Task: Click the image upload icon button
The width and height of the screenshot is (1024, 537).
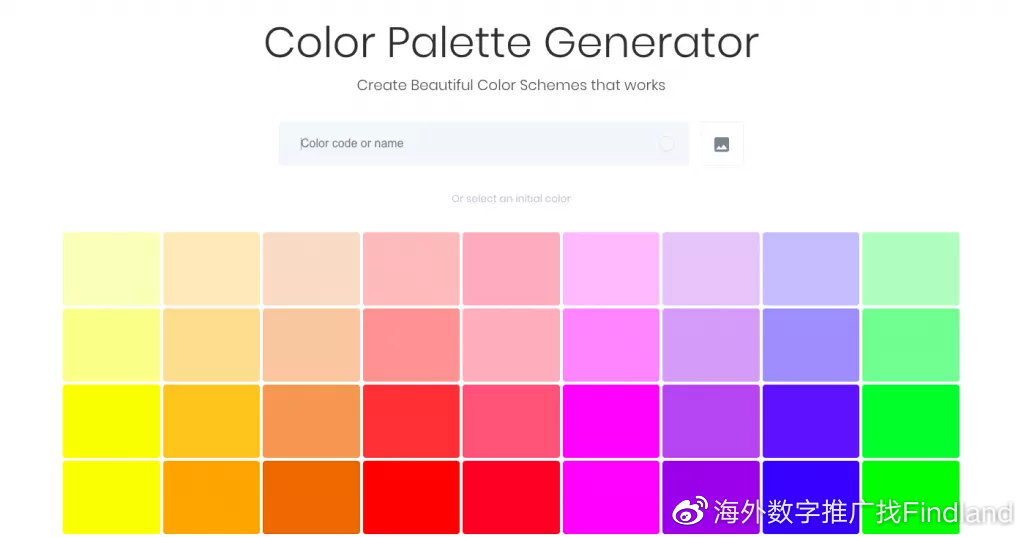Action: click(721, 144)
